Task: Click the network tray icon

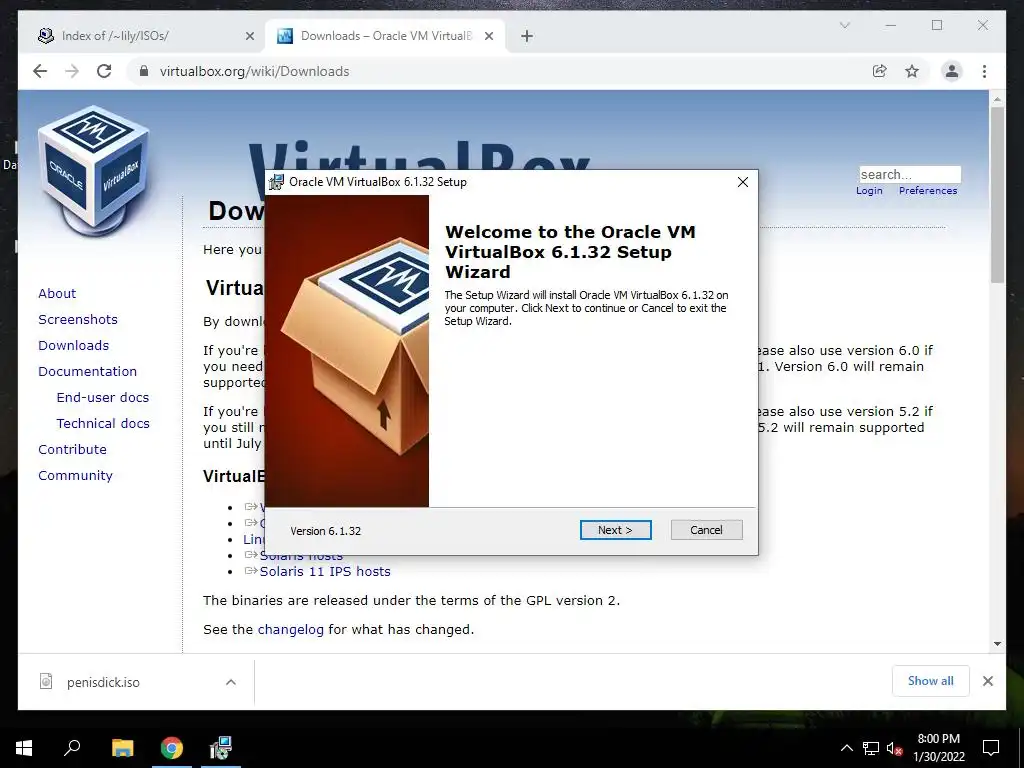Action: click(871, 748)
